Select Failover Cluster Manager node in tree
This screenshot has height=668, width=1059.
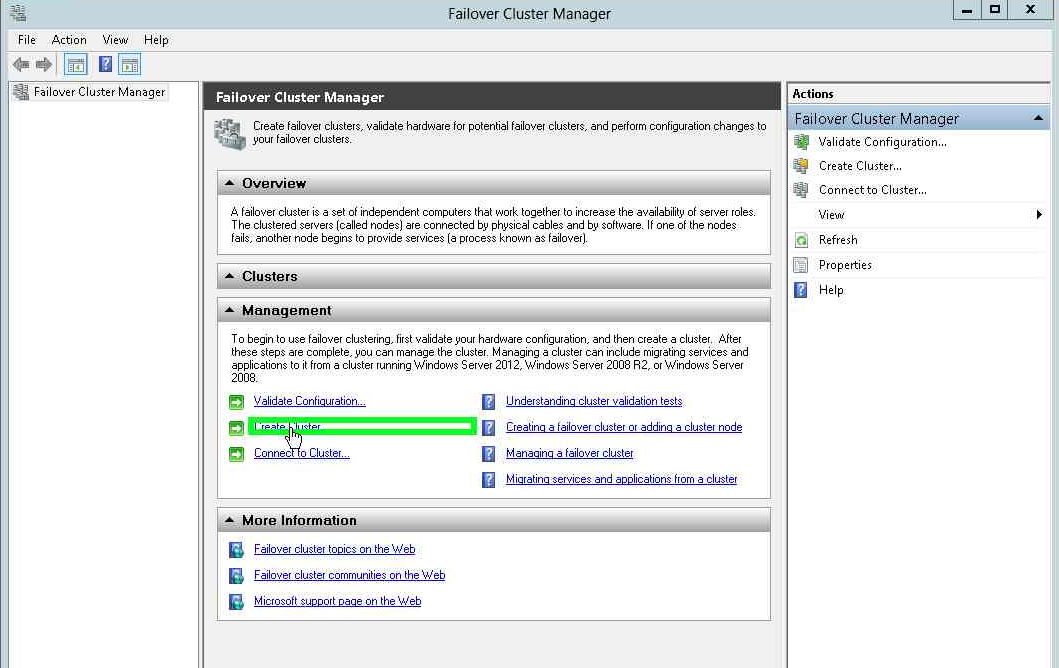tap(99, 92)
